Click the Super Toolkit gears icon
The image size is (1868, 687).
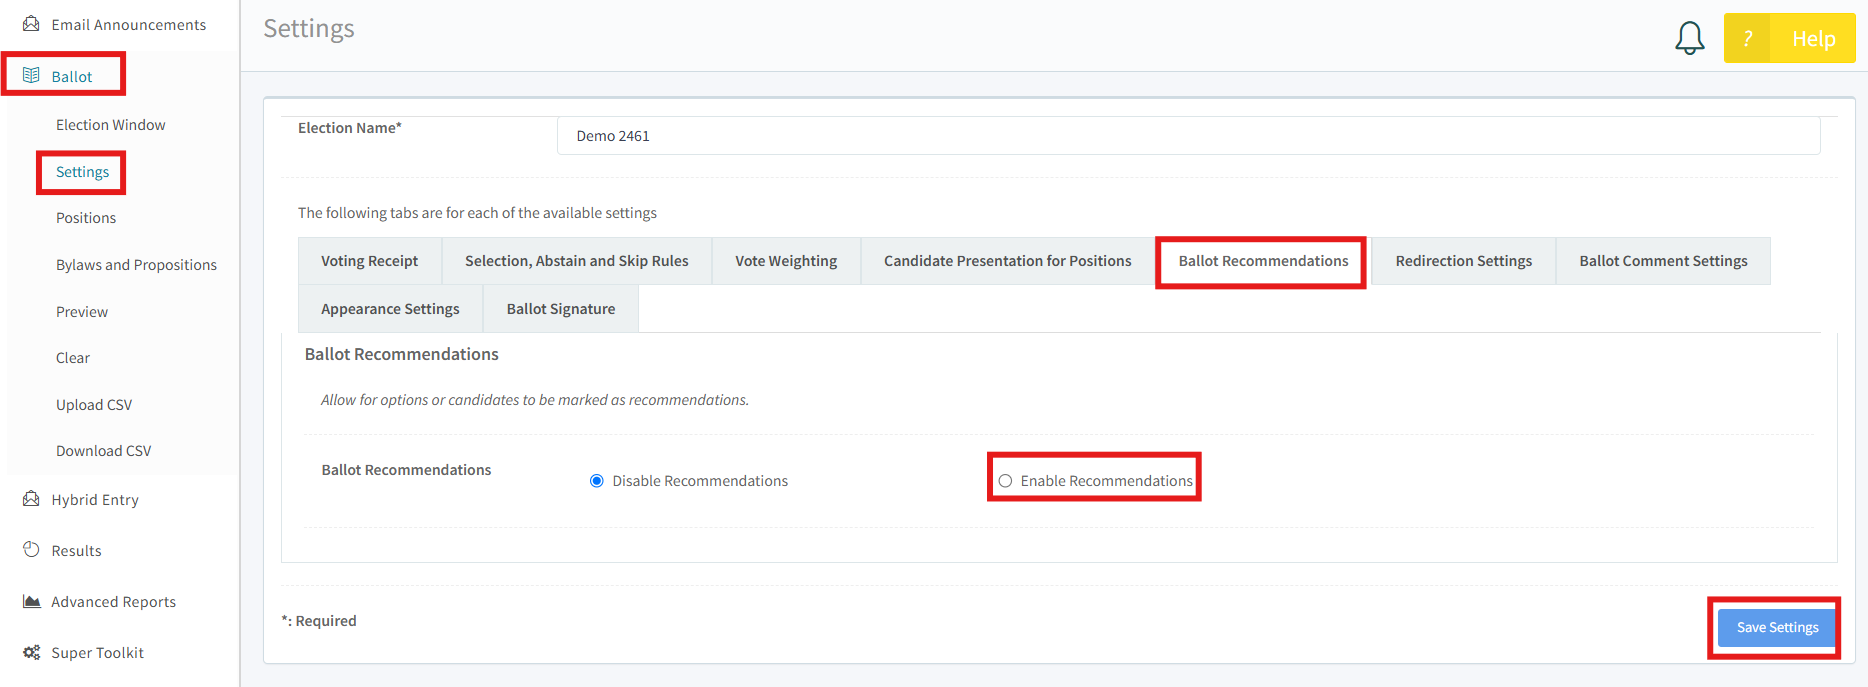click(x=31, y=652)
